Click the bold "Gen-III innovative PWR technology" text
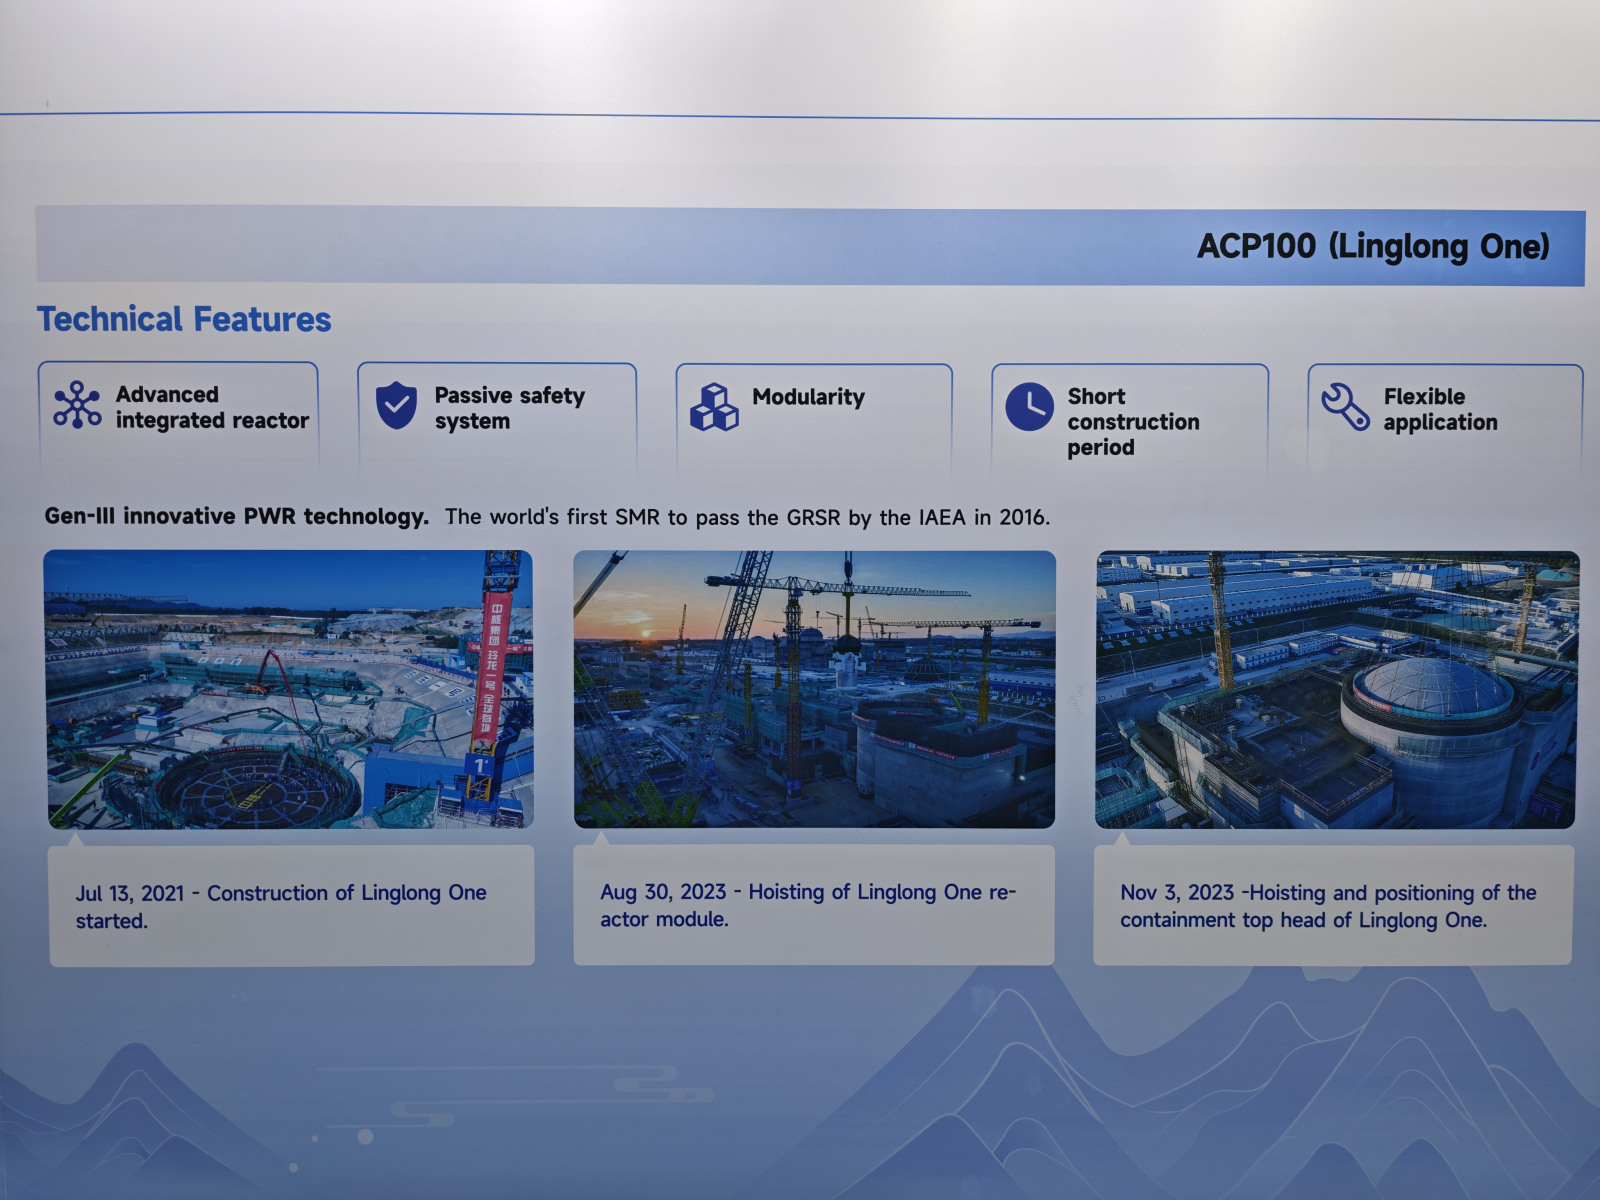Viewport: 1600px width, 1200px height. click(236, 516)
